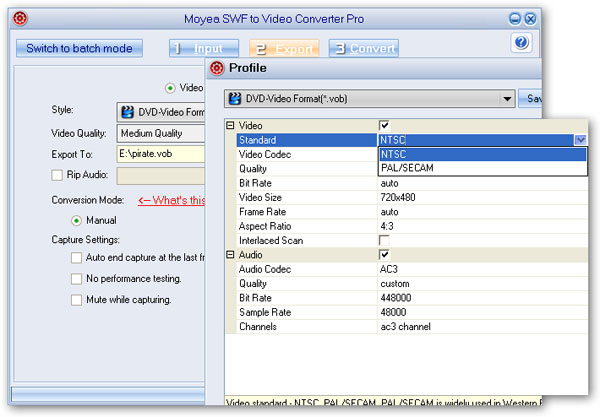The width and height of the screenshot is (600, 417).
Task: Click the film icon in the Style field
Action: (127, 112)
